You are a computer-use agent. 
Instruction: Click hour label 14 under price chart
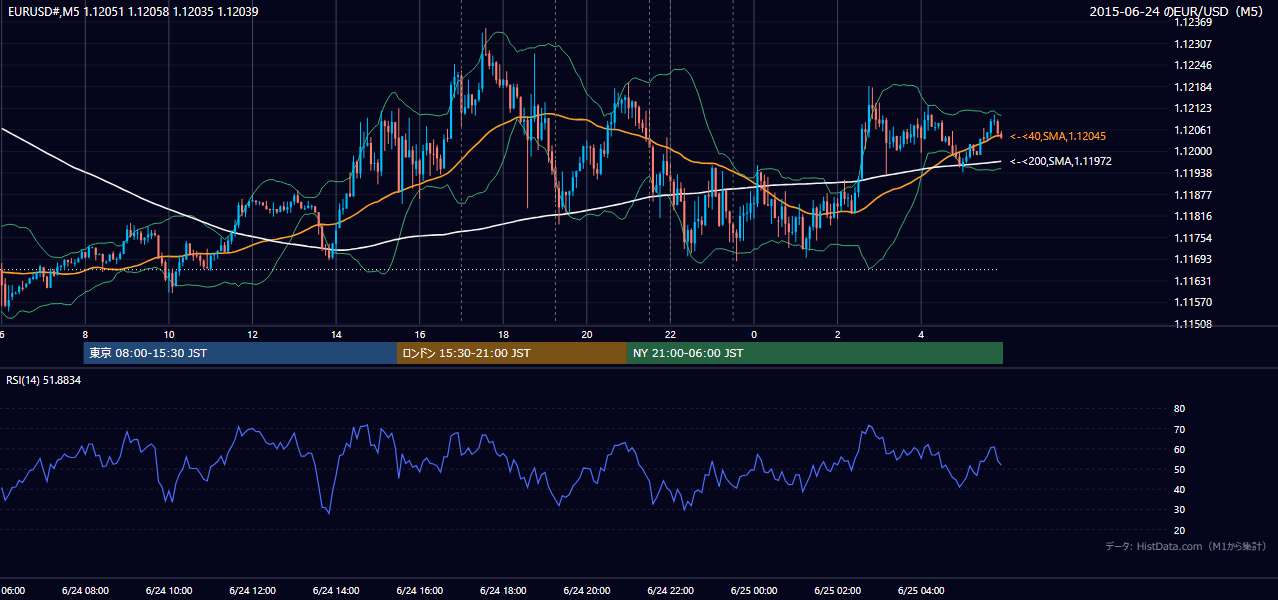(x=336, y=334)
